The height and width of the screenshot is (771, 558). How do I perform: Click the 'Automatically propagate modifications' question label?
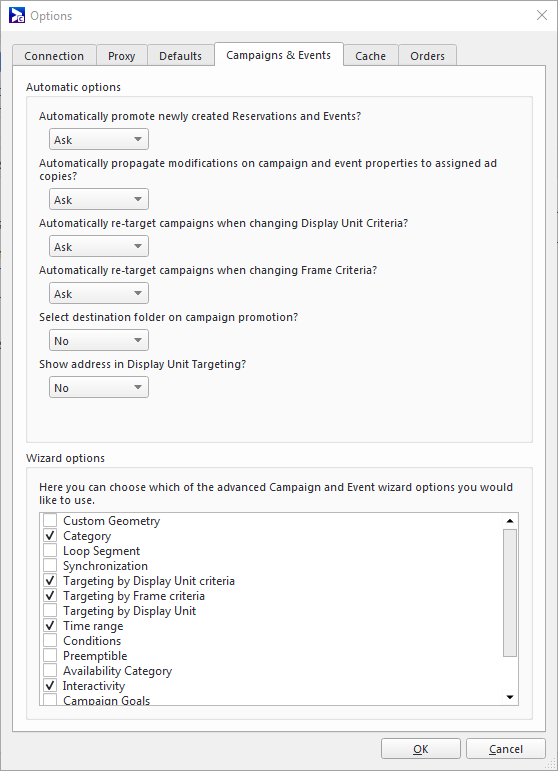(268, 169)
